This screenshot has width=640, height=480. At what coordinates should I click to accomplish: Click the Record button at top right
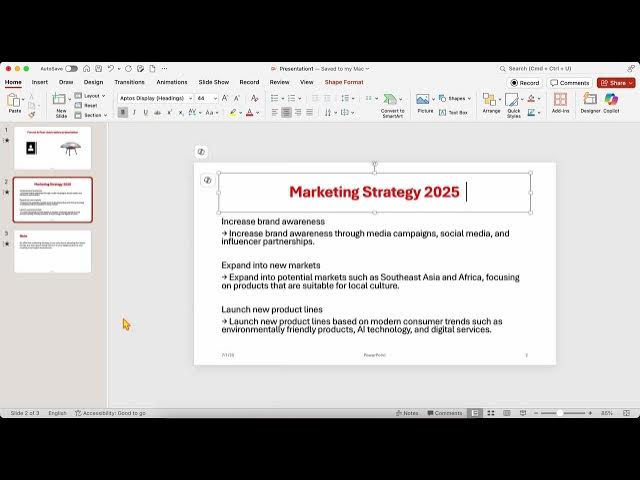[525, 83]
